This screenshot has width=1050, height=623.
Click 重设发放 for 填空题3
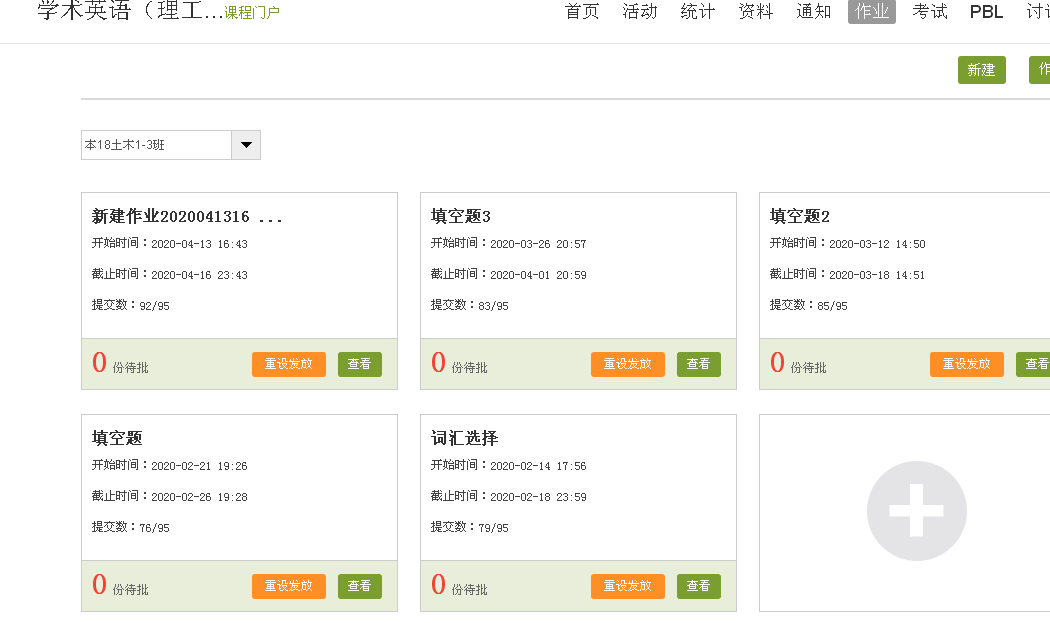(628, 364)
